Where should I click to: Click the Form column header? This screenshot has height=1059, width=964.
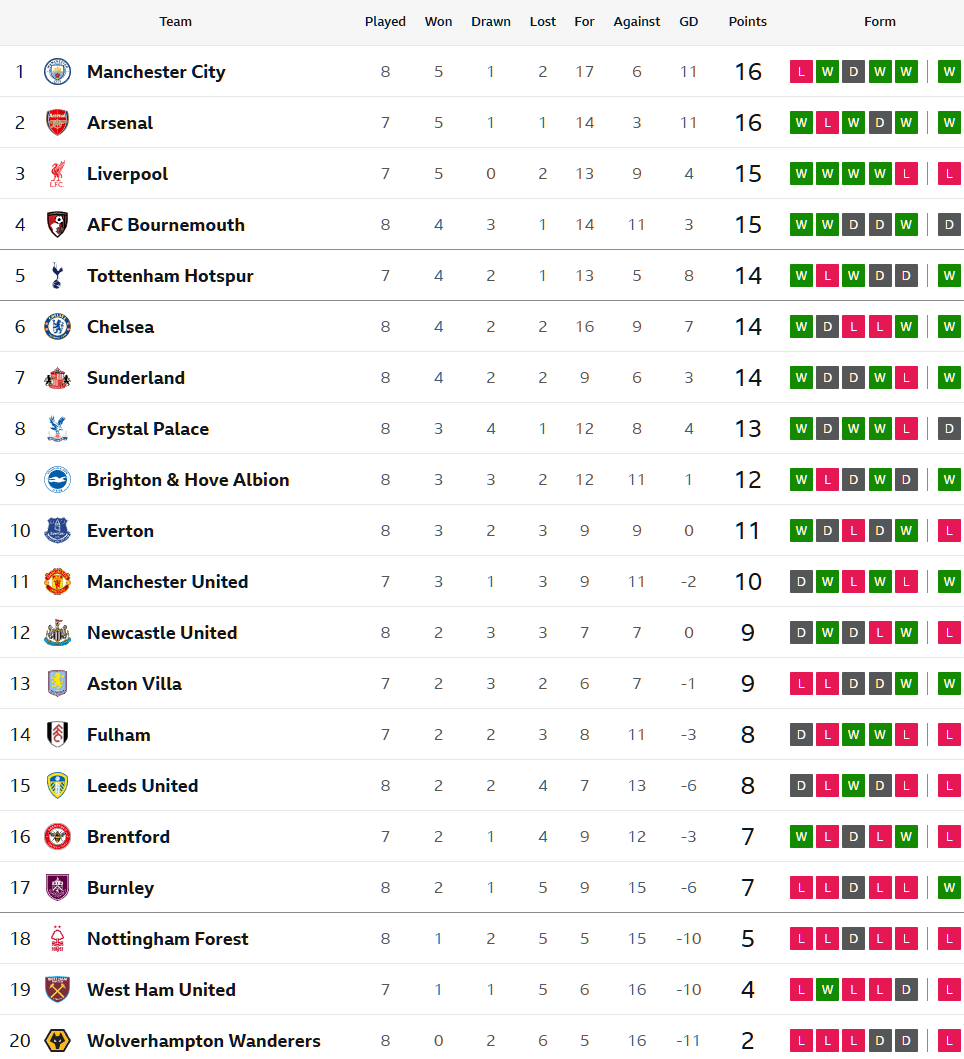tap(880, 21)
